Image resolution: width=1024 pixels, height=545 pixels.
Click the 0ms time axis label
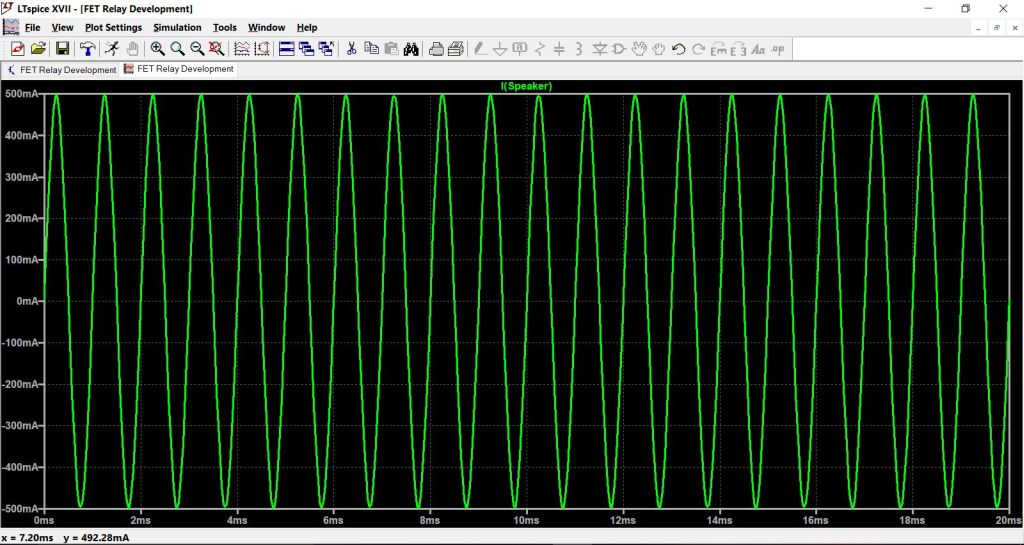tap(44, 520)
